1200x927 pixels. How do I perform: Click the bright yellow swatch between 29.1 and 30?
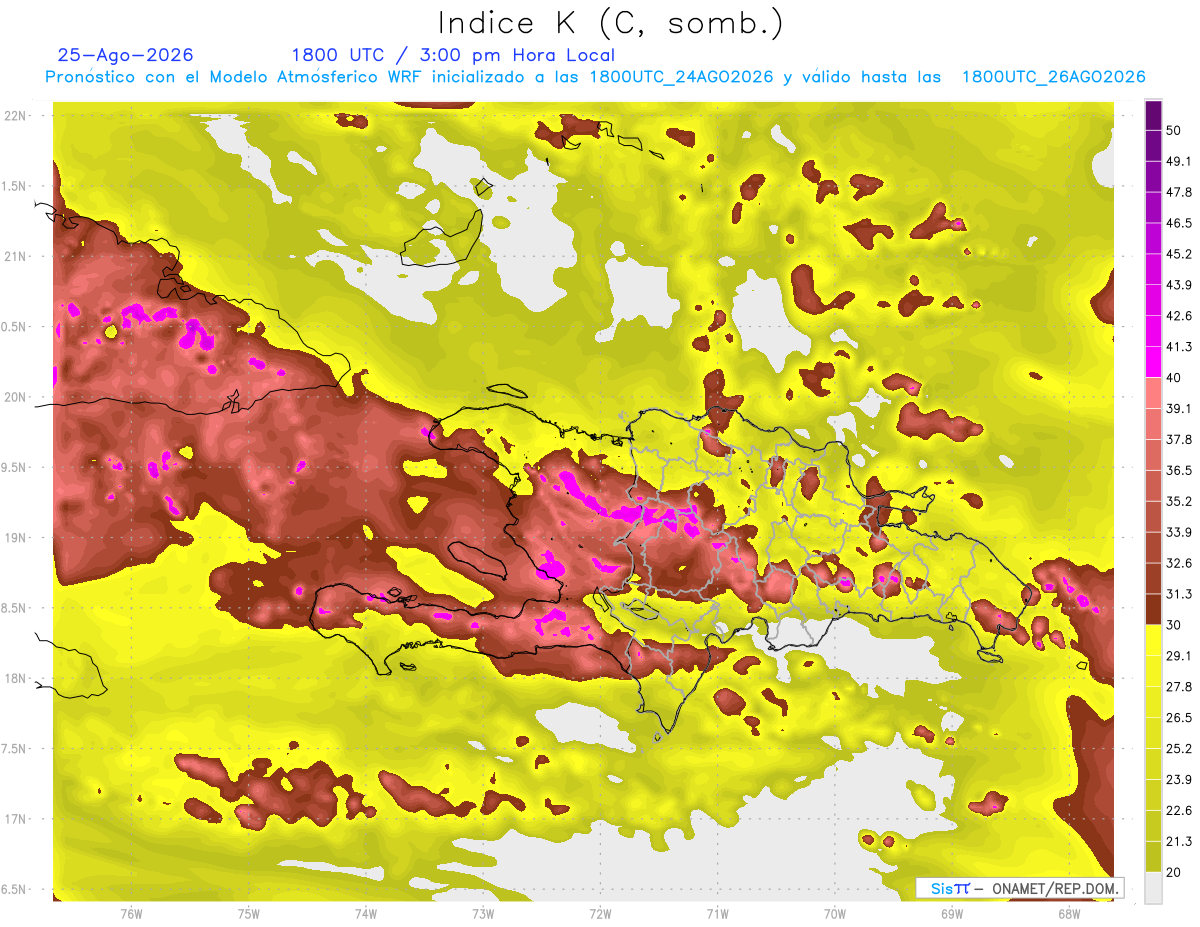[1153, 639]
